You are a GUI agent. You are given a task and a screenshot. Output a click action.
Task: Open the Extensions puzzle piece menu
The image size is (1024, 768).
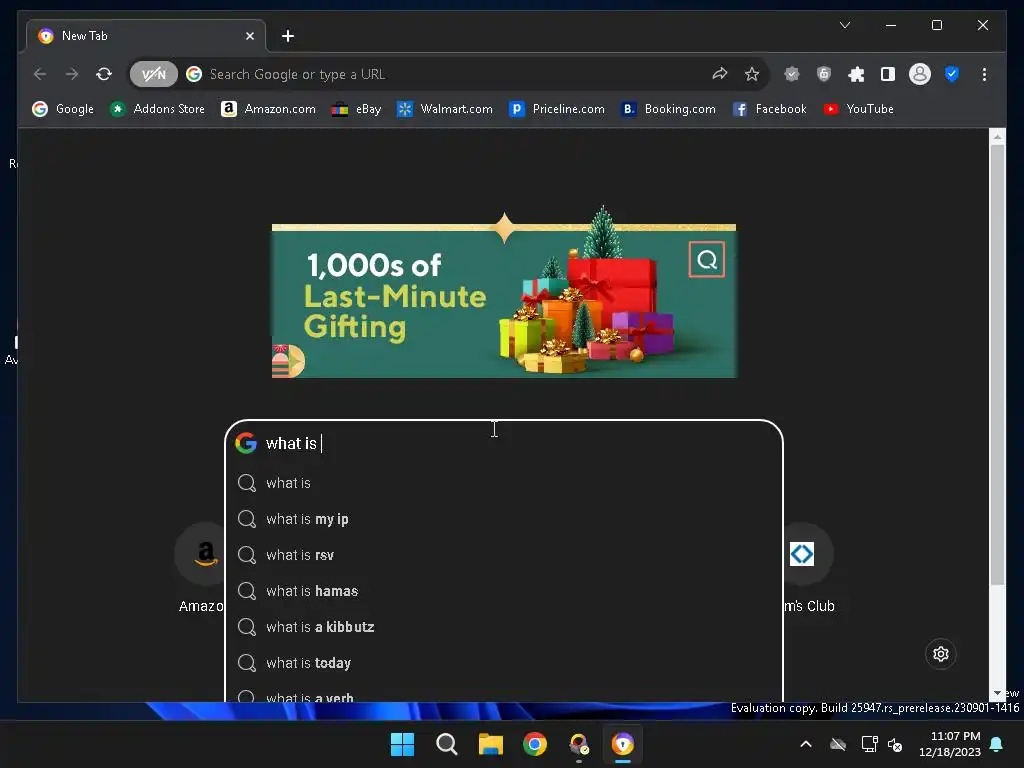point(856,74)
